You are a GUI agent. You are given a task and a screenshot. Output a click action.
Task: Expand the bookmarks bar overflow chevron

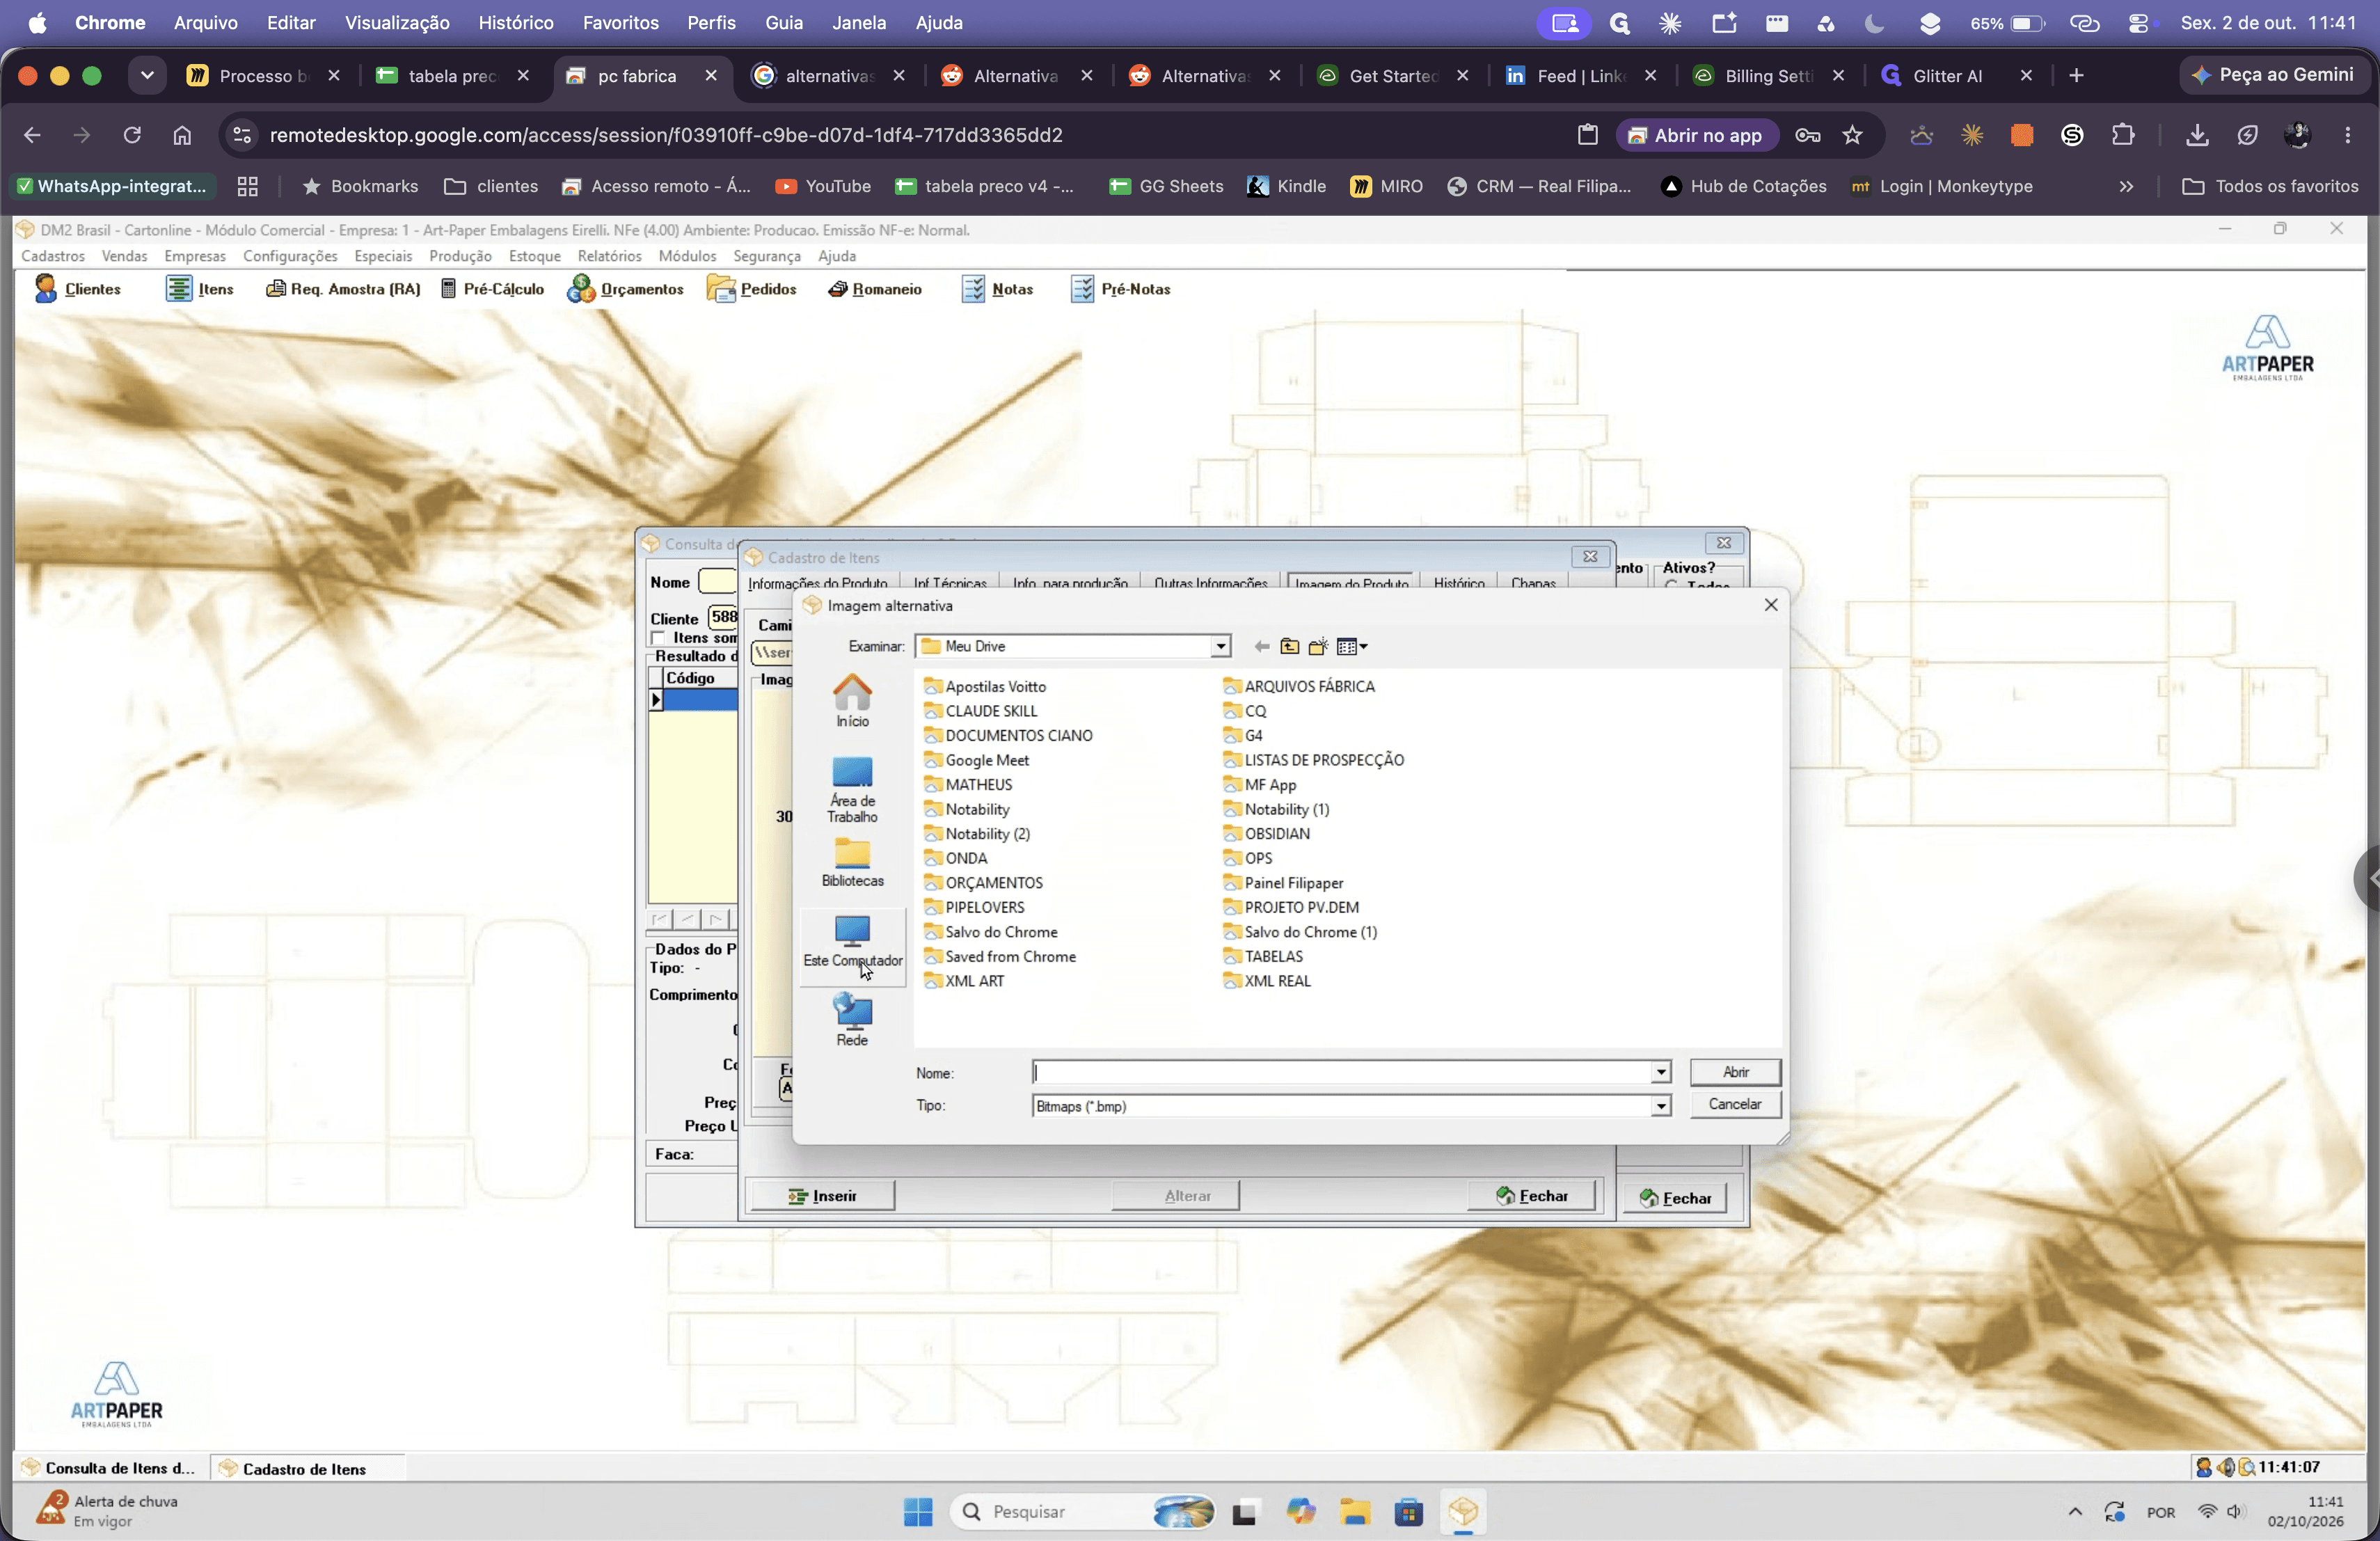2126,186
